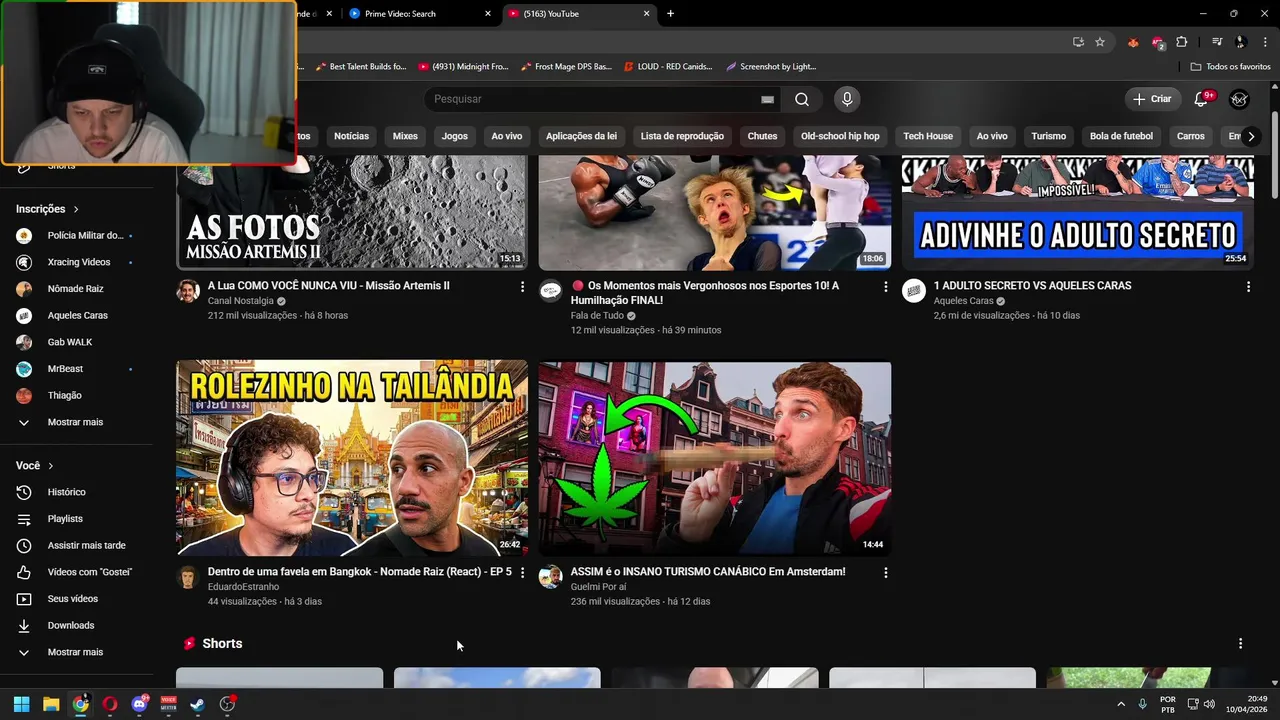Open EduardoEstranho channel avatar
Viewport: 1280px width, 720px height.
point(188,577)
